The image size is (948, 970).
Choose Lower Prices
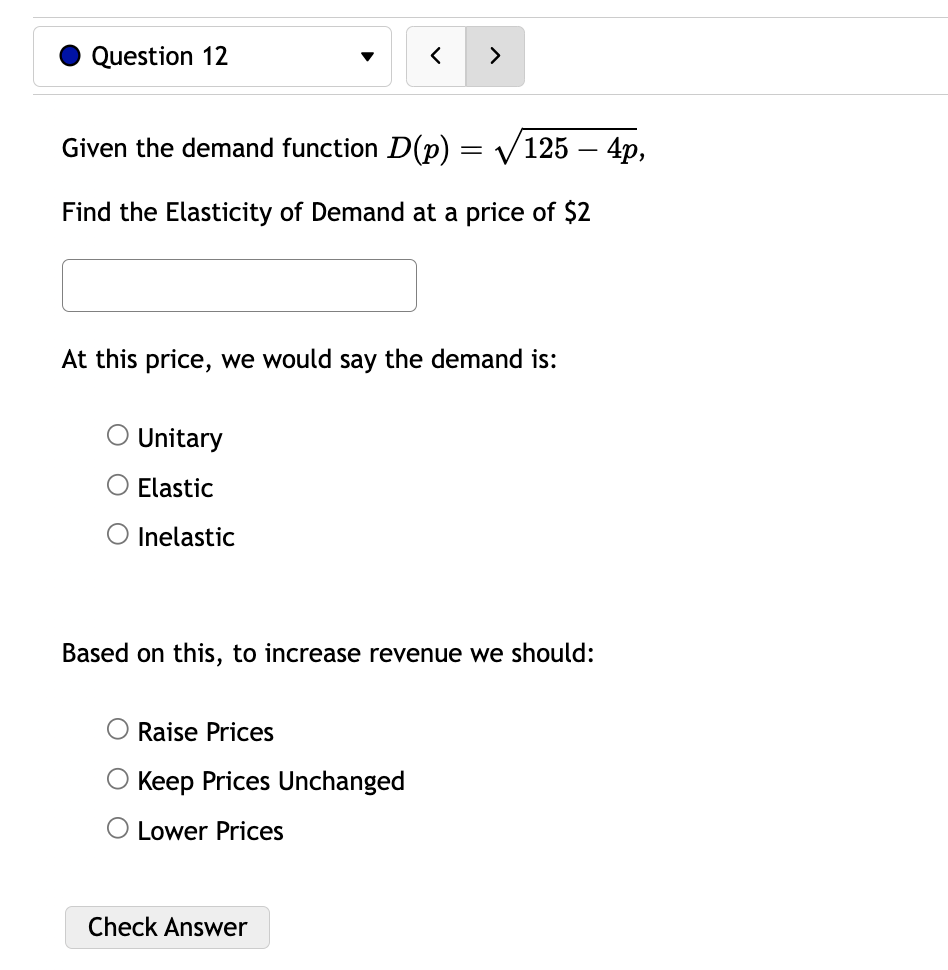click(117, 827)
